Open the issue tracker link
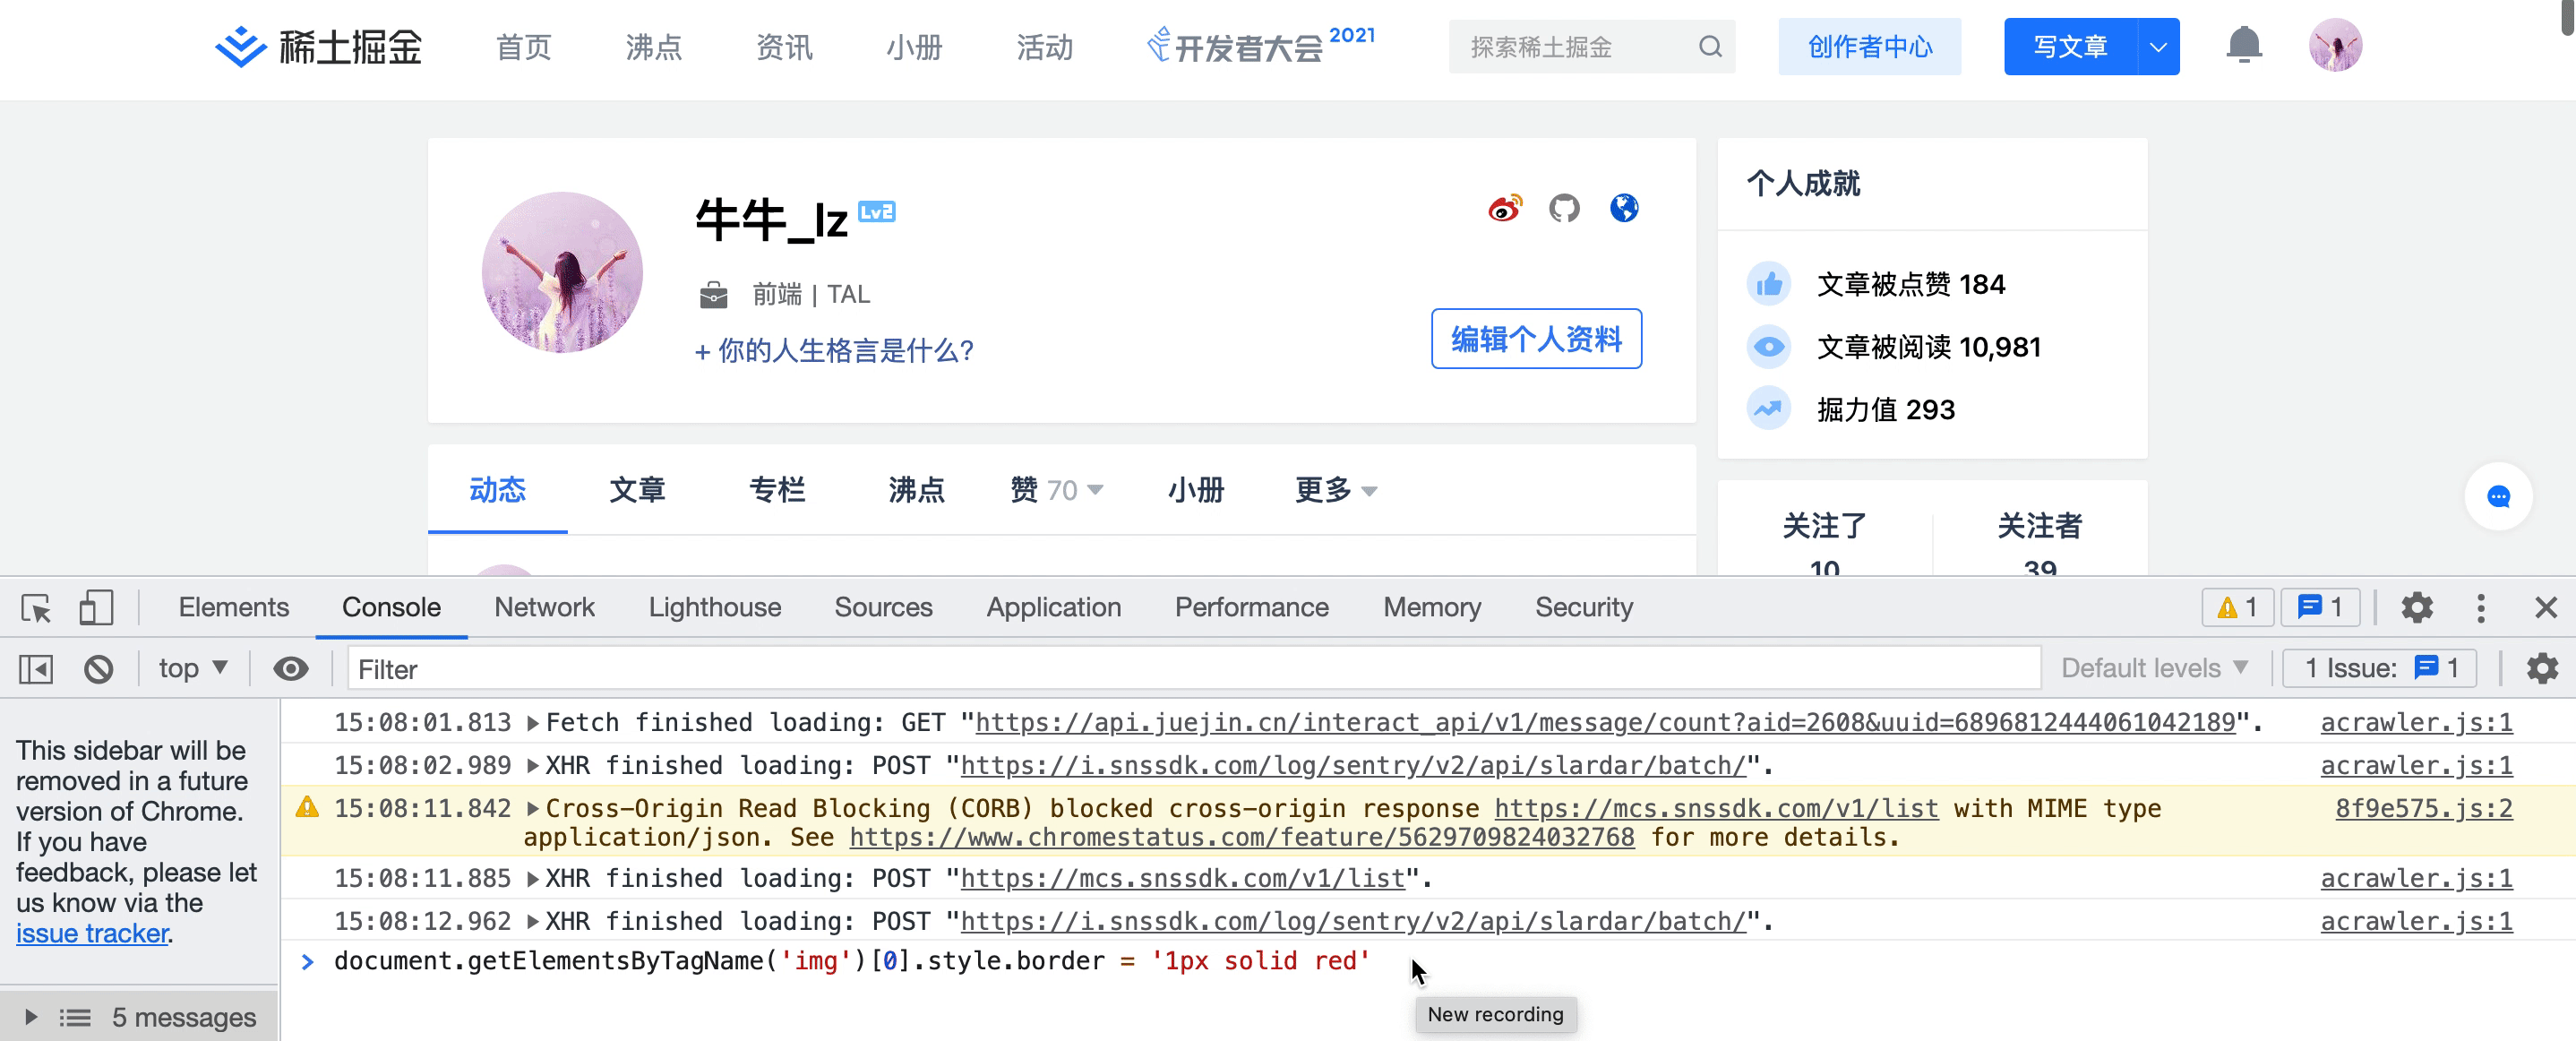The width and height of the screenshot is (2576, 1041). click(92, 933)
